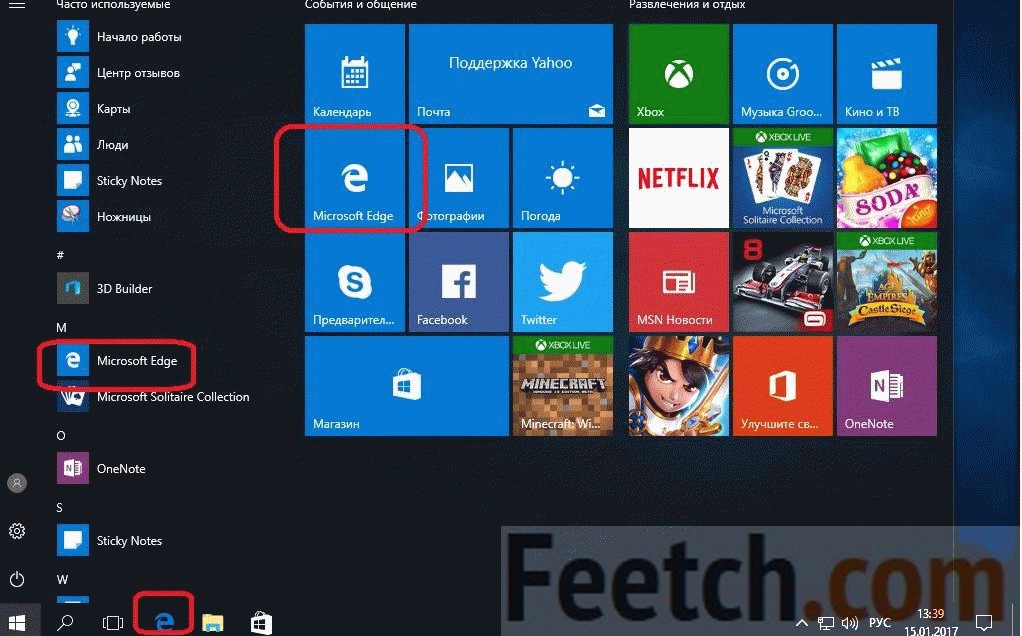Open the Power options button
The height and width of the screenshot is (636, 1022).
(x=17, y=579)
